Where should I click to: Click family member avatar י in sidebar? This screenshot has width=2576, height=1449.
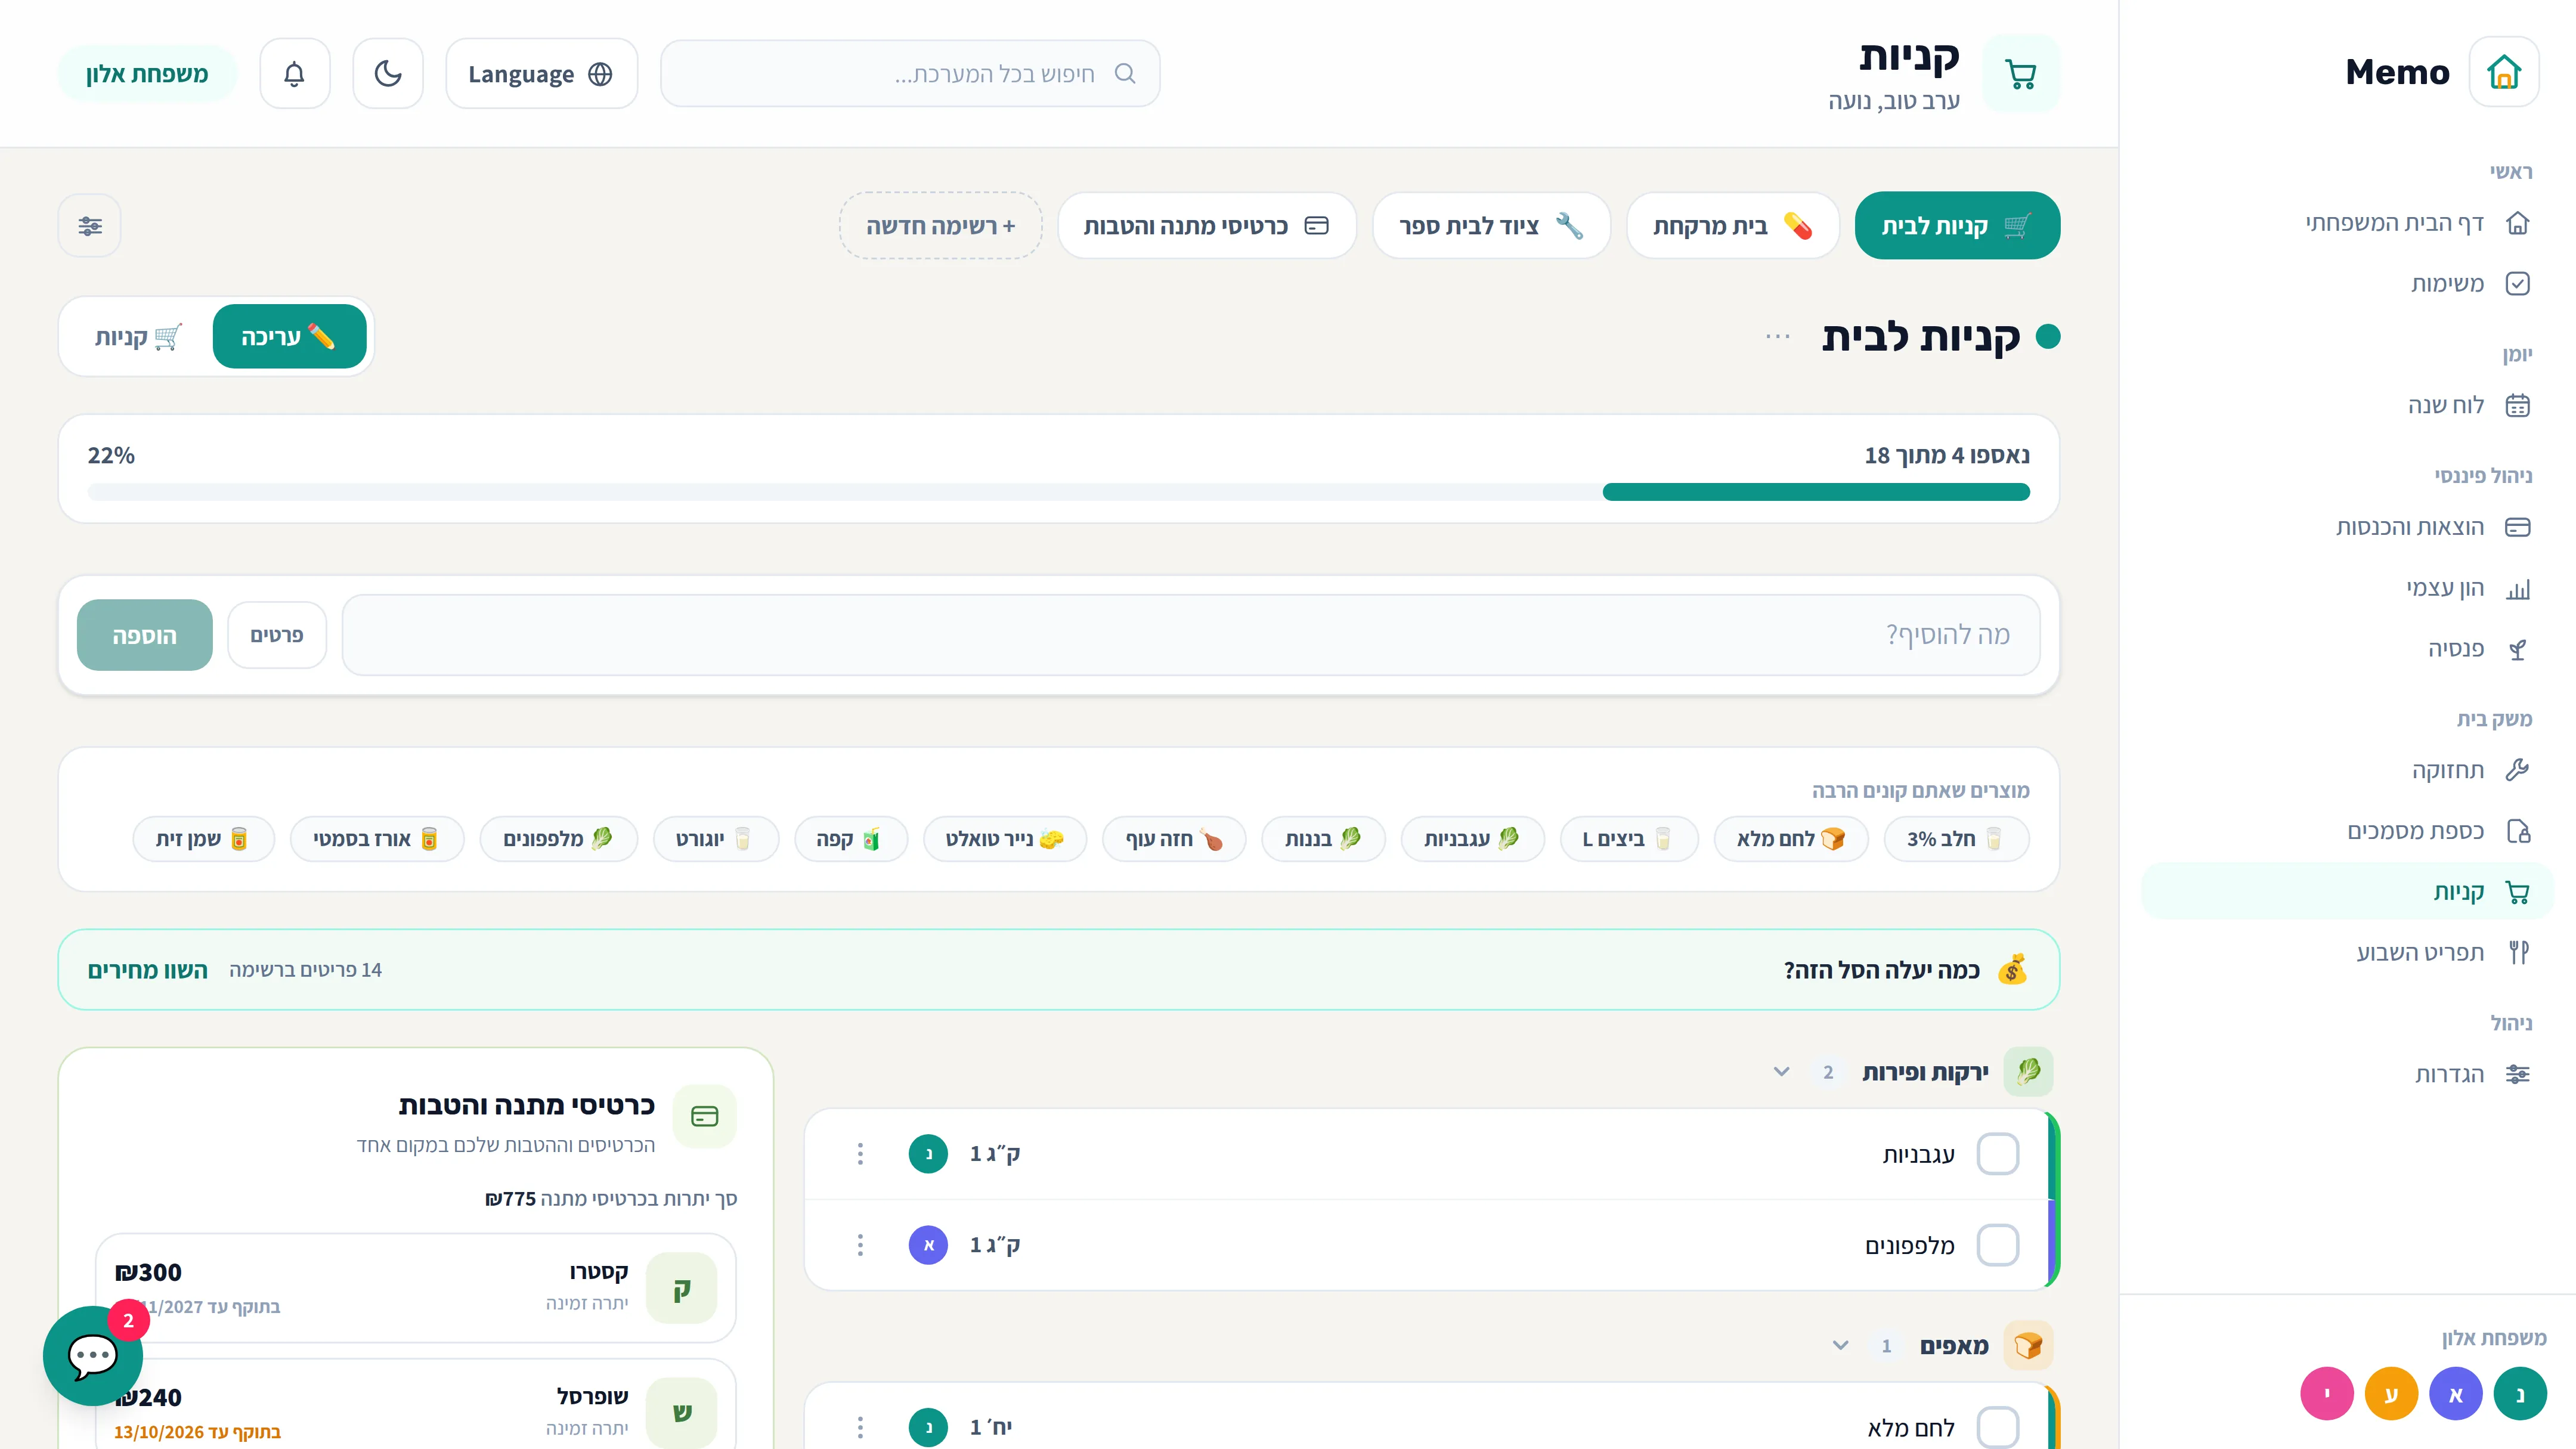[x=2327, y=1394]
